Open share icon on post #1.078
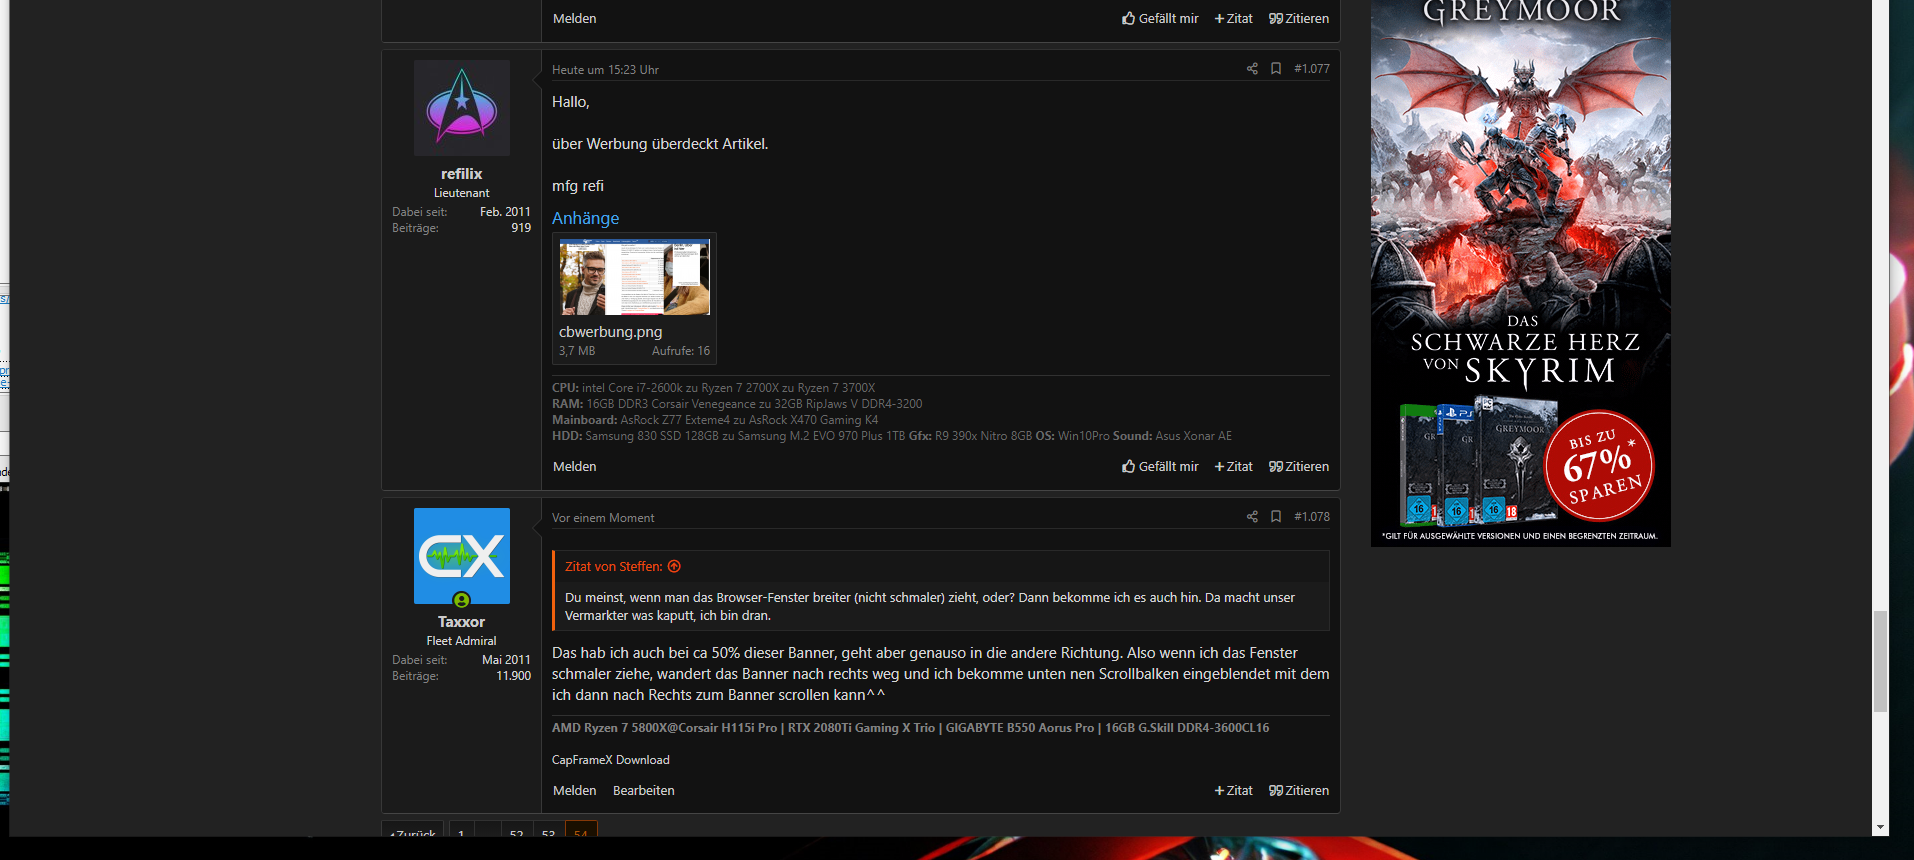Image resolution: width=1914 pixels, height=860 pixels. (1252, 517)
